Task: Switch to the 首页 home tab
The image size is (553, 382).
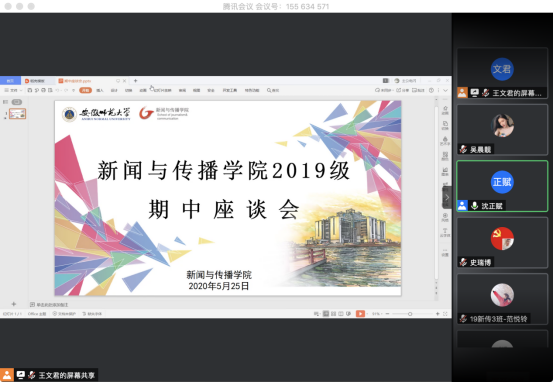Action: click(x=10, y=81)
